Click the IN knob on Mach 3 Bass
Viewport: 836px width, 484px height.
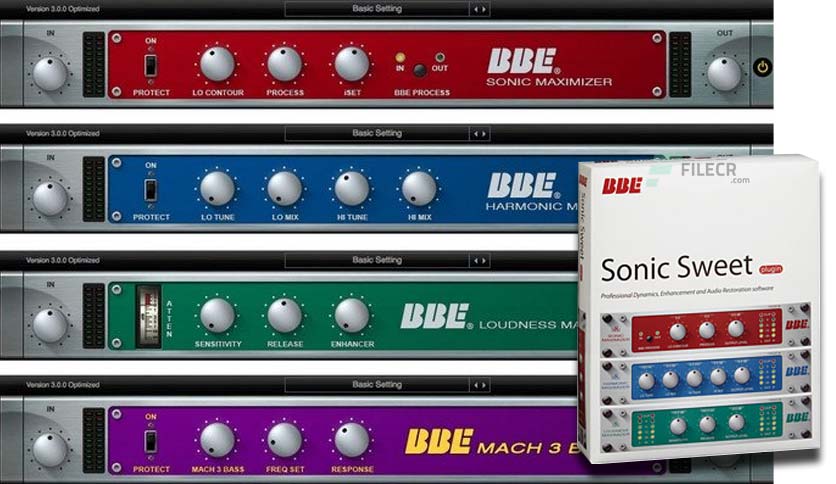click(50, 449)
